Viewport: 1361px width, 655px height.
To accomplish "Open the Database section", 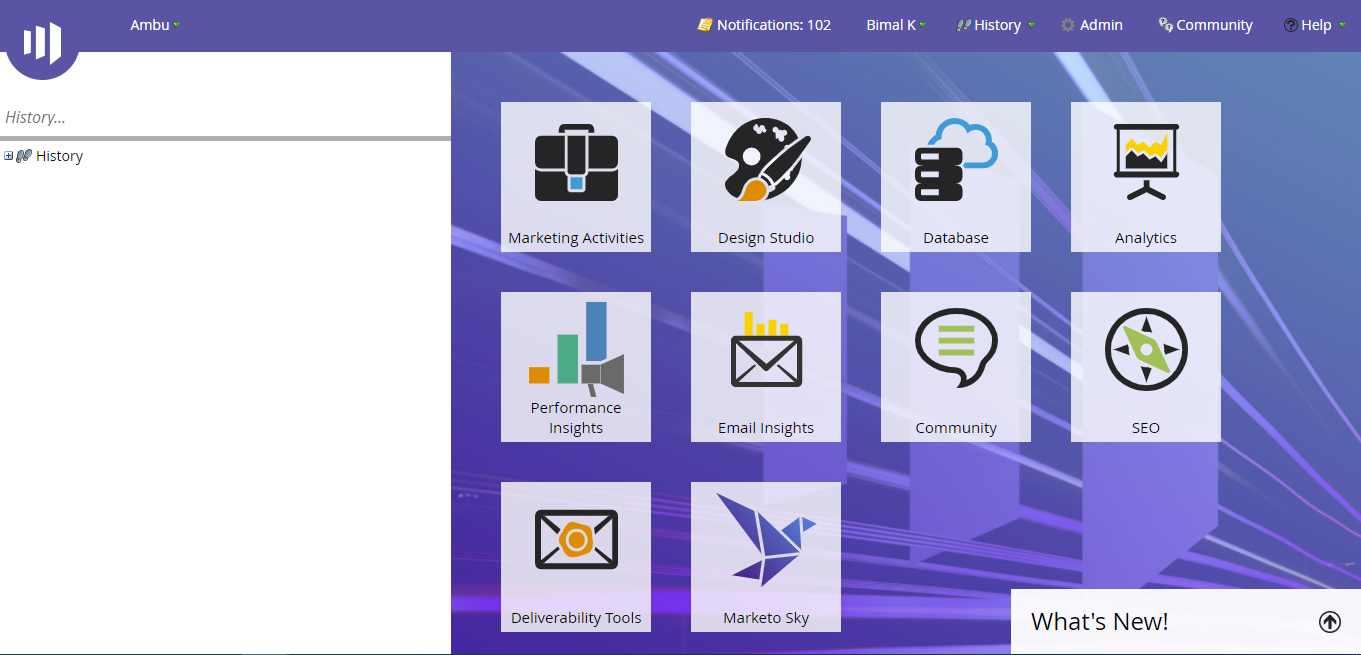I will 955,177.
